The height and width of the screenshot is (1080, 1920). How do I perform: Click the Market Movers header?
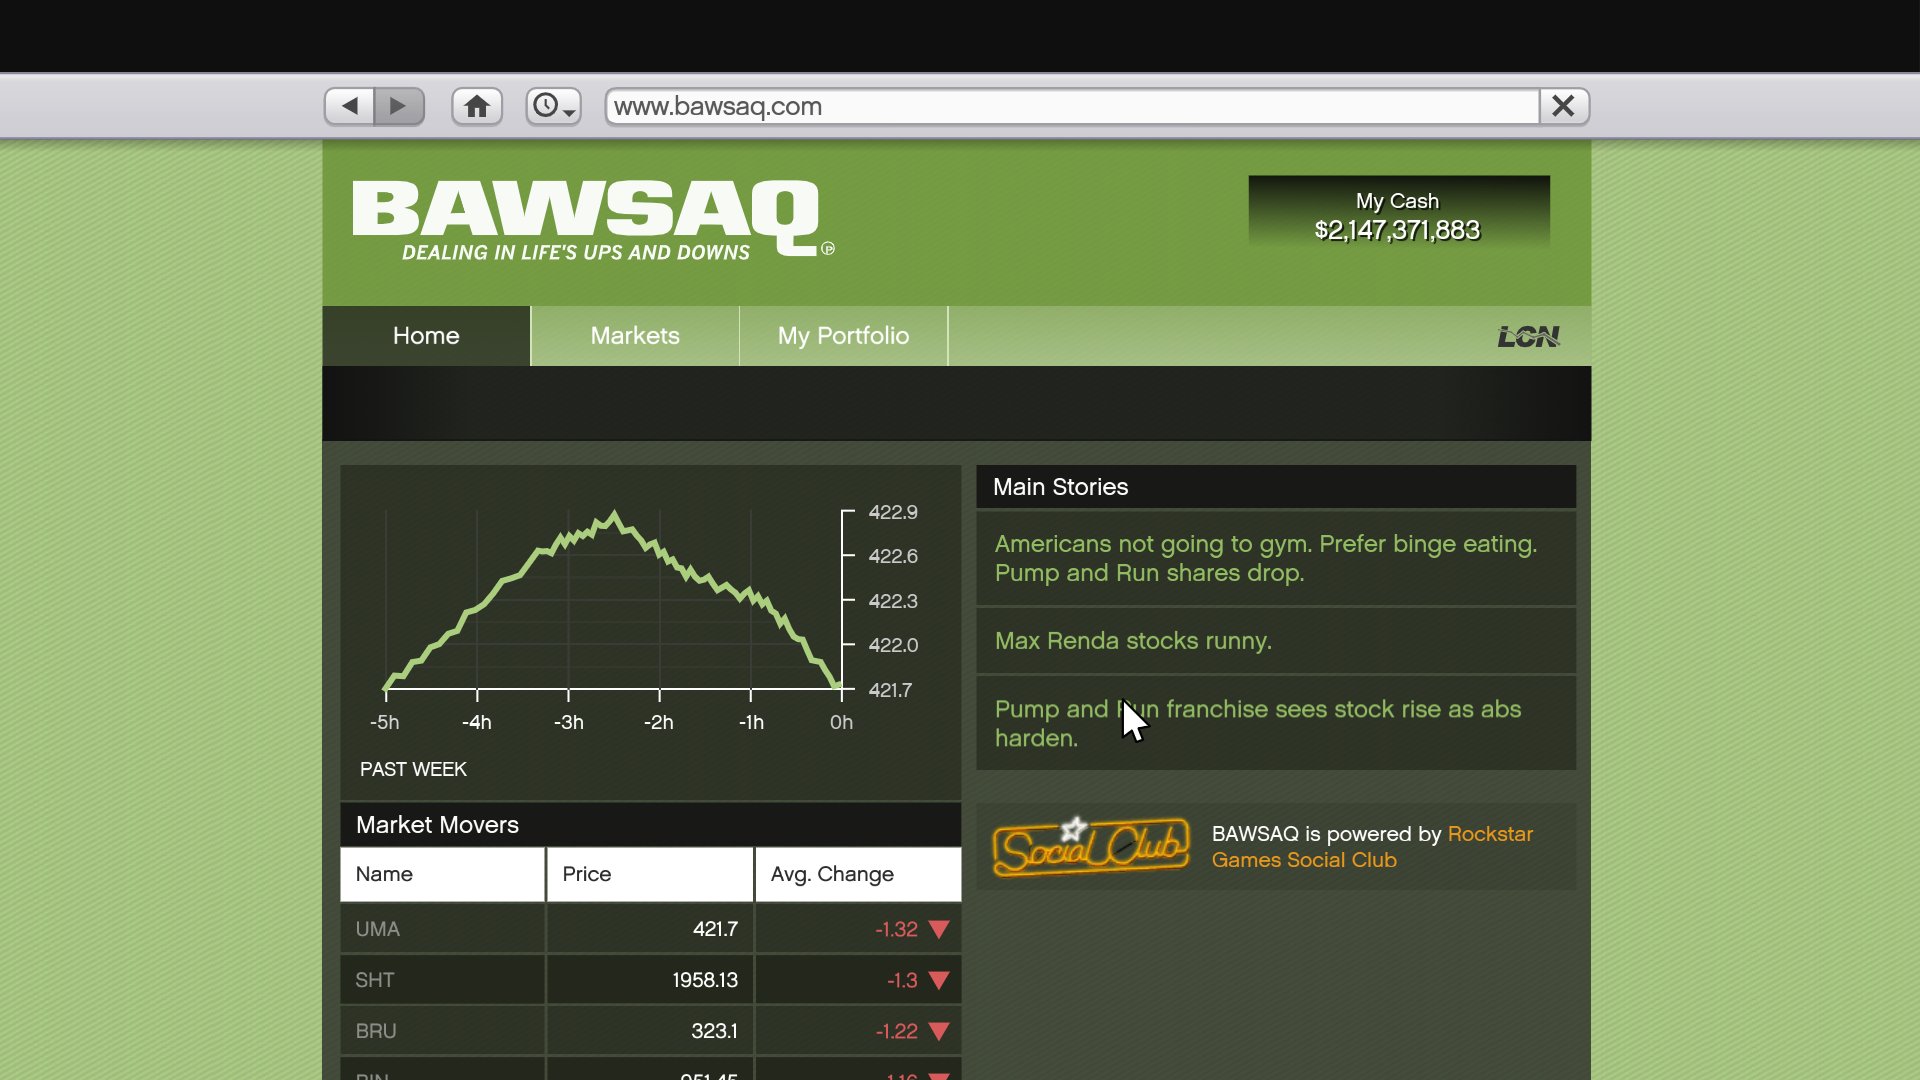(650, 825)
